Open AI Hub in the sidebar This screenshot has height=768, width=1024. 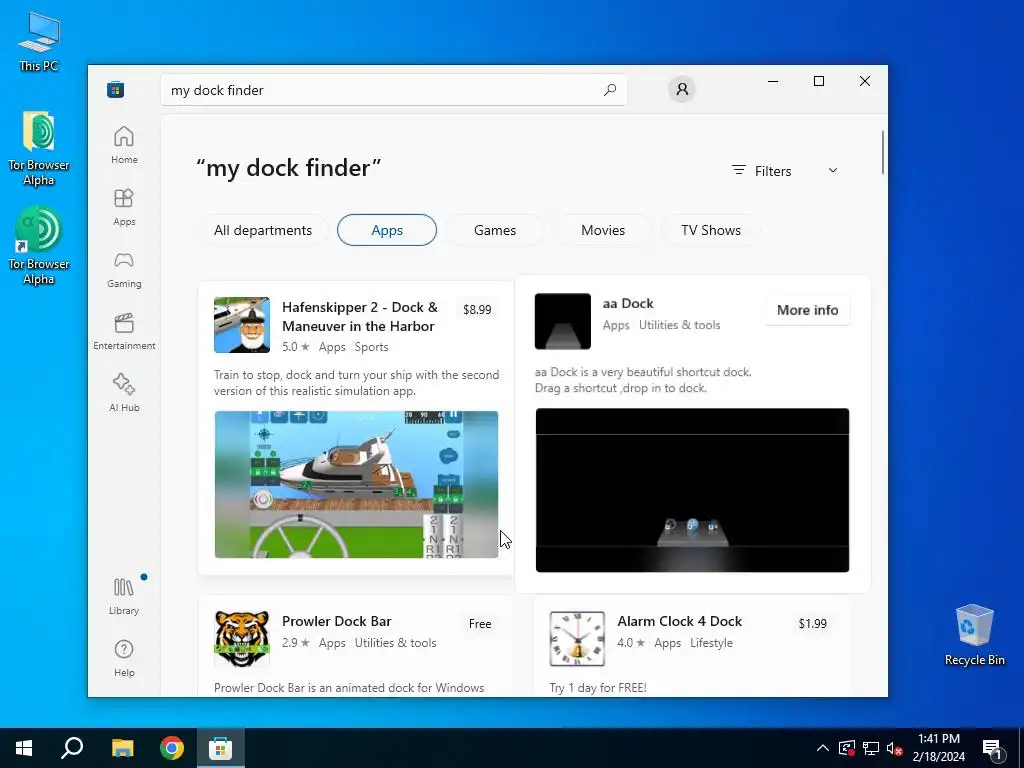(124, 392)
